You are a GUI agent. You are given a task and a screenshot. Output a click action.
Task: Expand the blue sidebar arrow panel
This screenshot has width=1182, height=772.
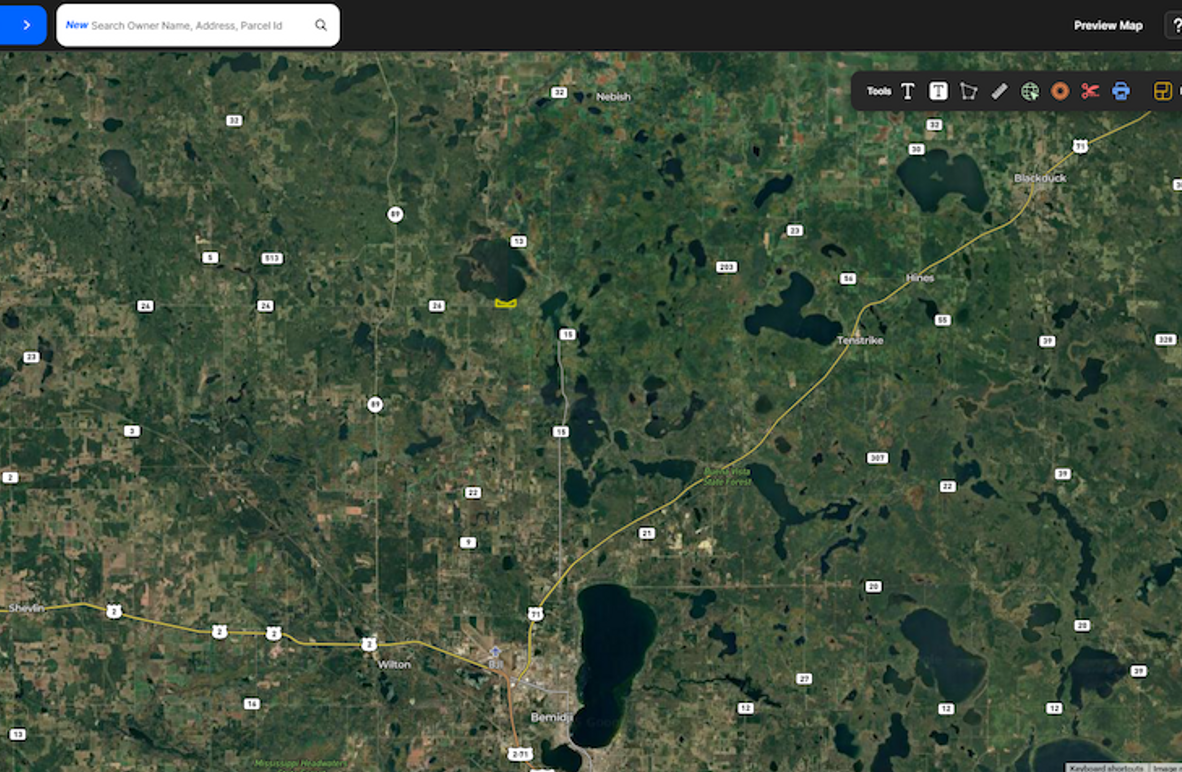click(24, 25)
